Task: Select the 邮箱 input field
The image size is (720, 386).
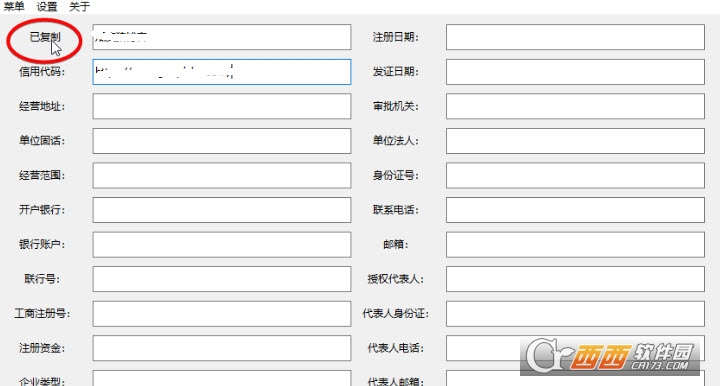Action: [x=575, y=245]
